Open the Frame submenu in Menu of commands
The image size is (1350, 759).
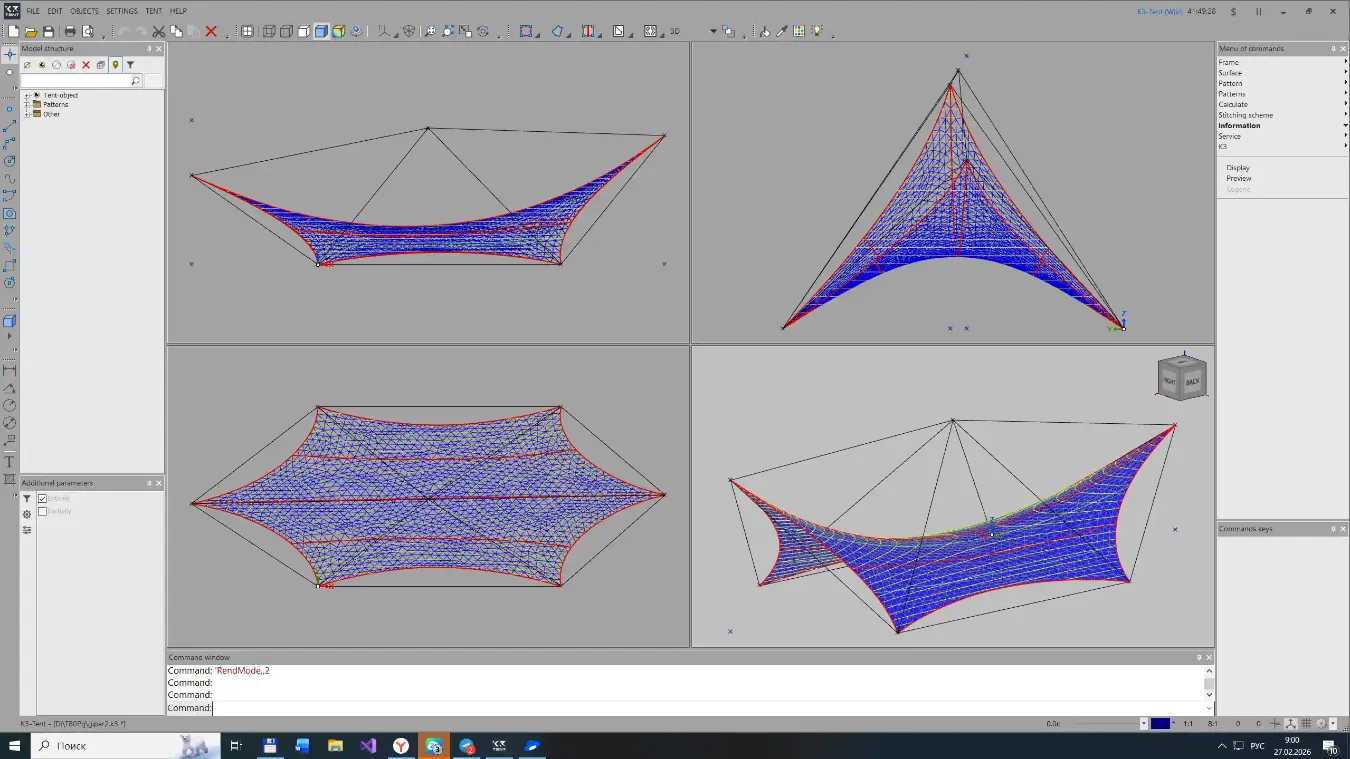(1228, 61)
